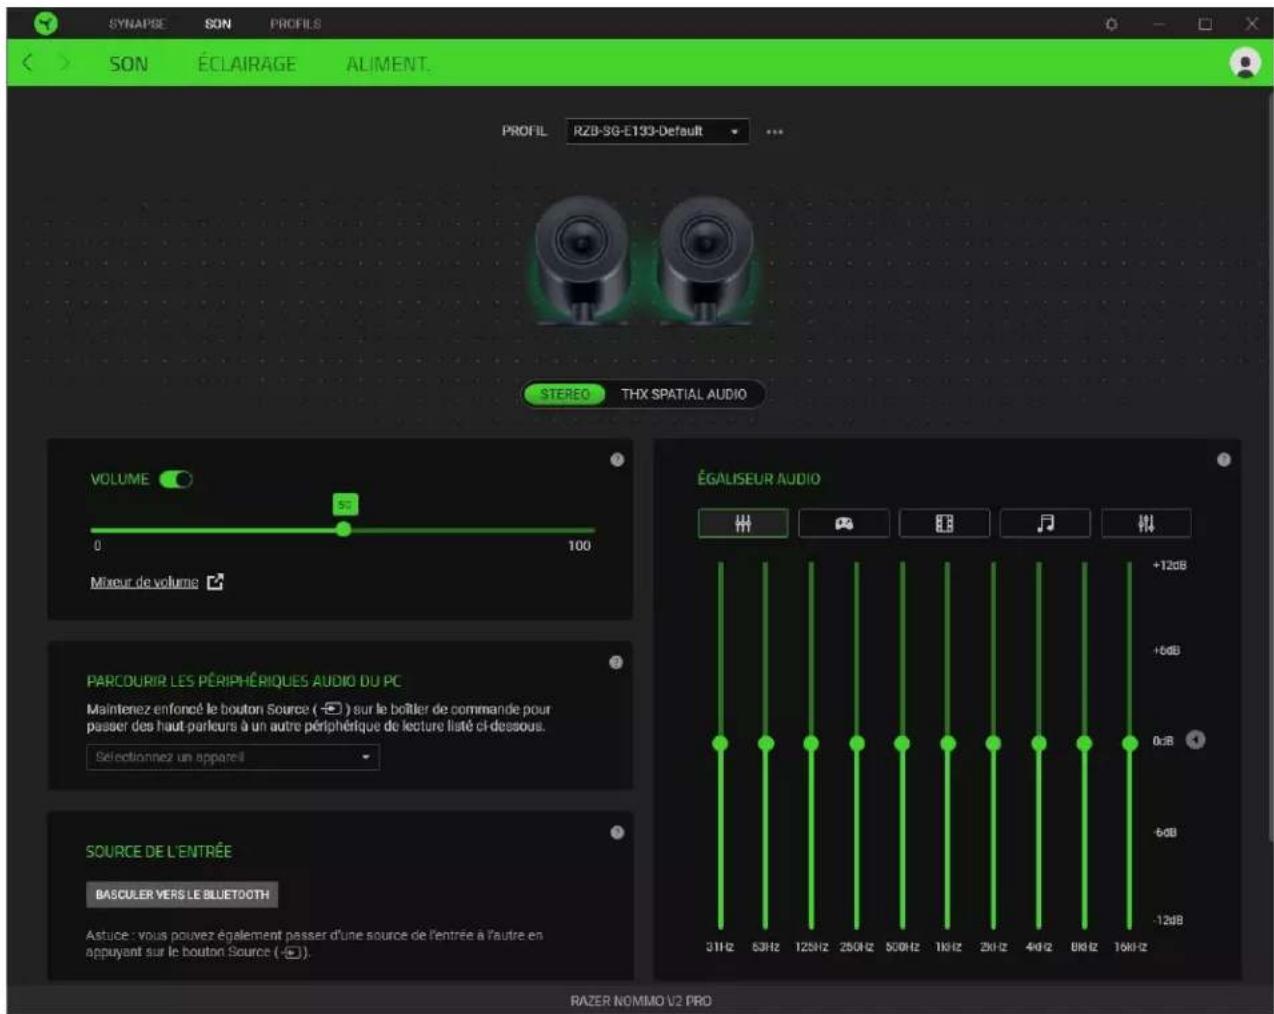This screenshot has height=1014, width=1274.
Task: Select the game equalizer preset icon
Action: [844, 523]
